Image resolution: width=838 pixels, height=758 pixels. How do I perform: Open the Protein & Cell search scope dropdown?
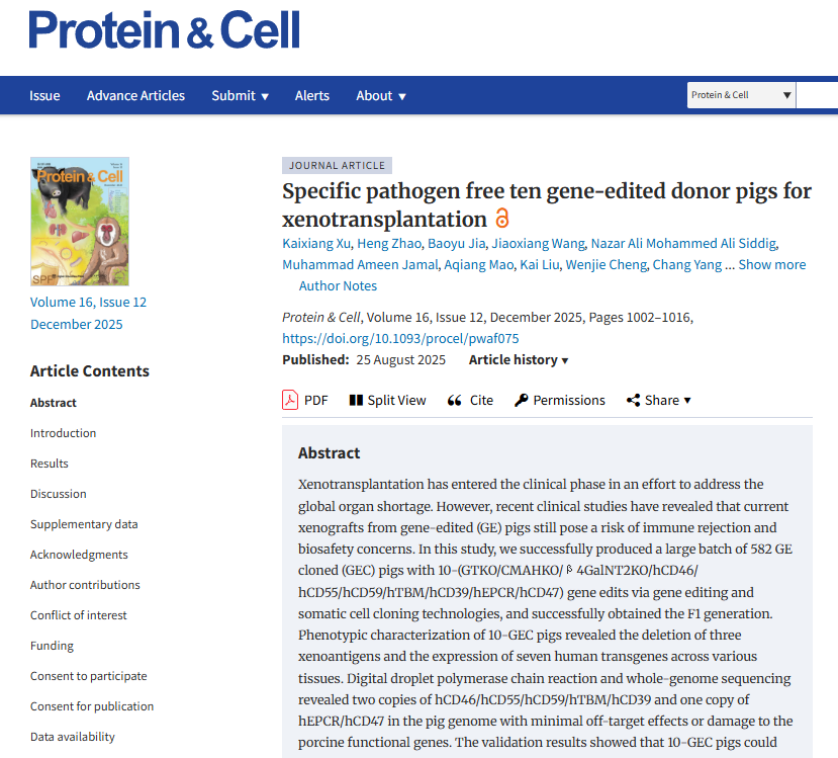click(x=741, y=95)
